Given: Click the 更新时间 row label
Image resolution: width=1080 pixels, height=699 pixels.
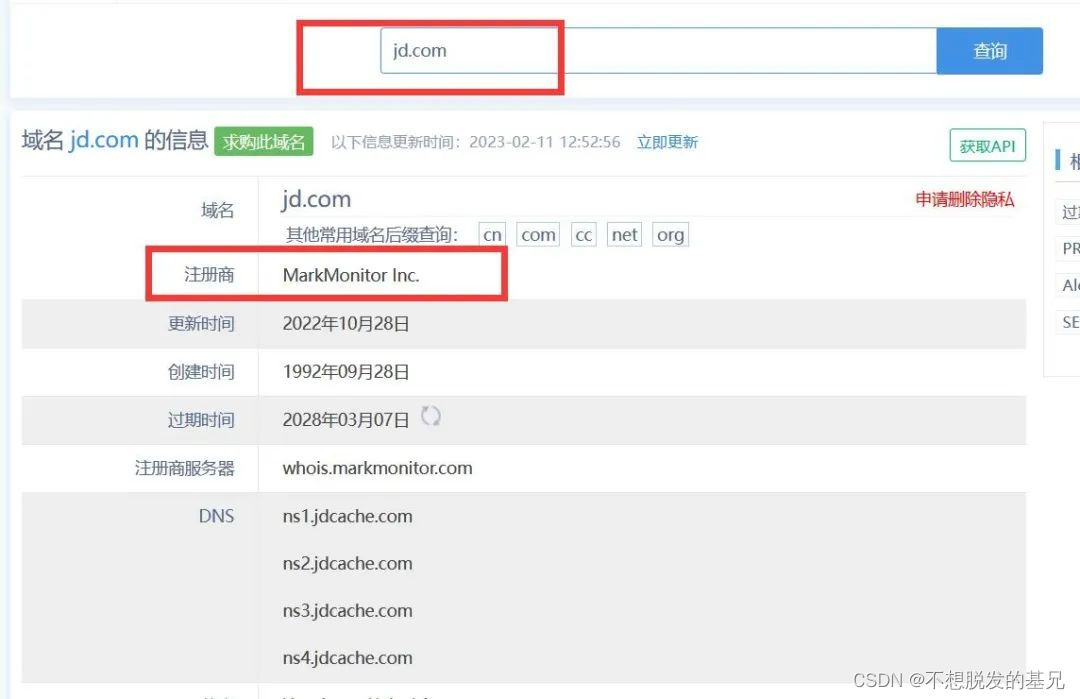Looking at the screenshot, I should pyautogui.click(x=201, y=324).
